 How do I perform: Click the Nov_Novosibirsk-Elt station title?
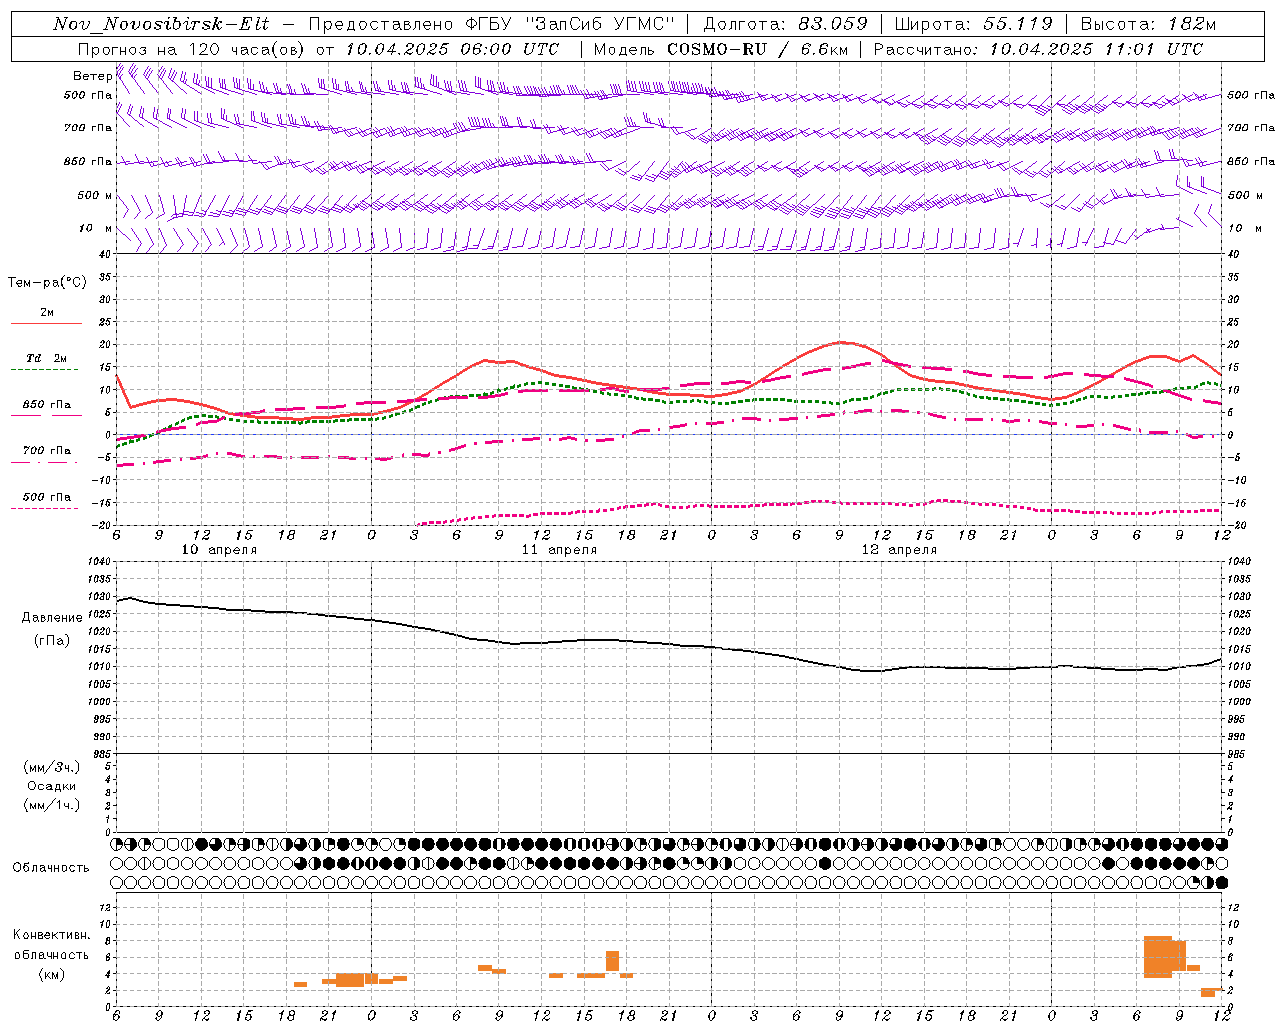coord(160,24)
